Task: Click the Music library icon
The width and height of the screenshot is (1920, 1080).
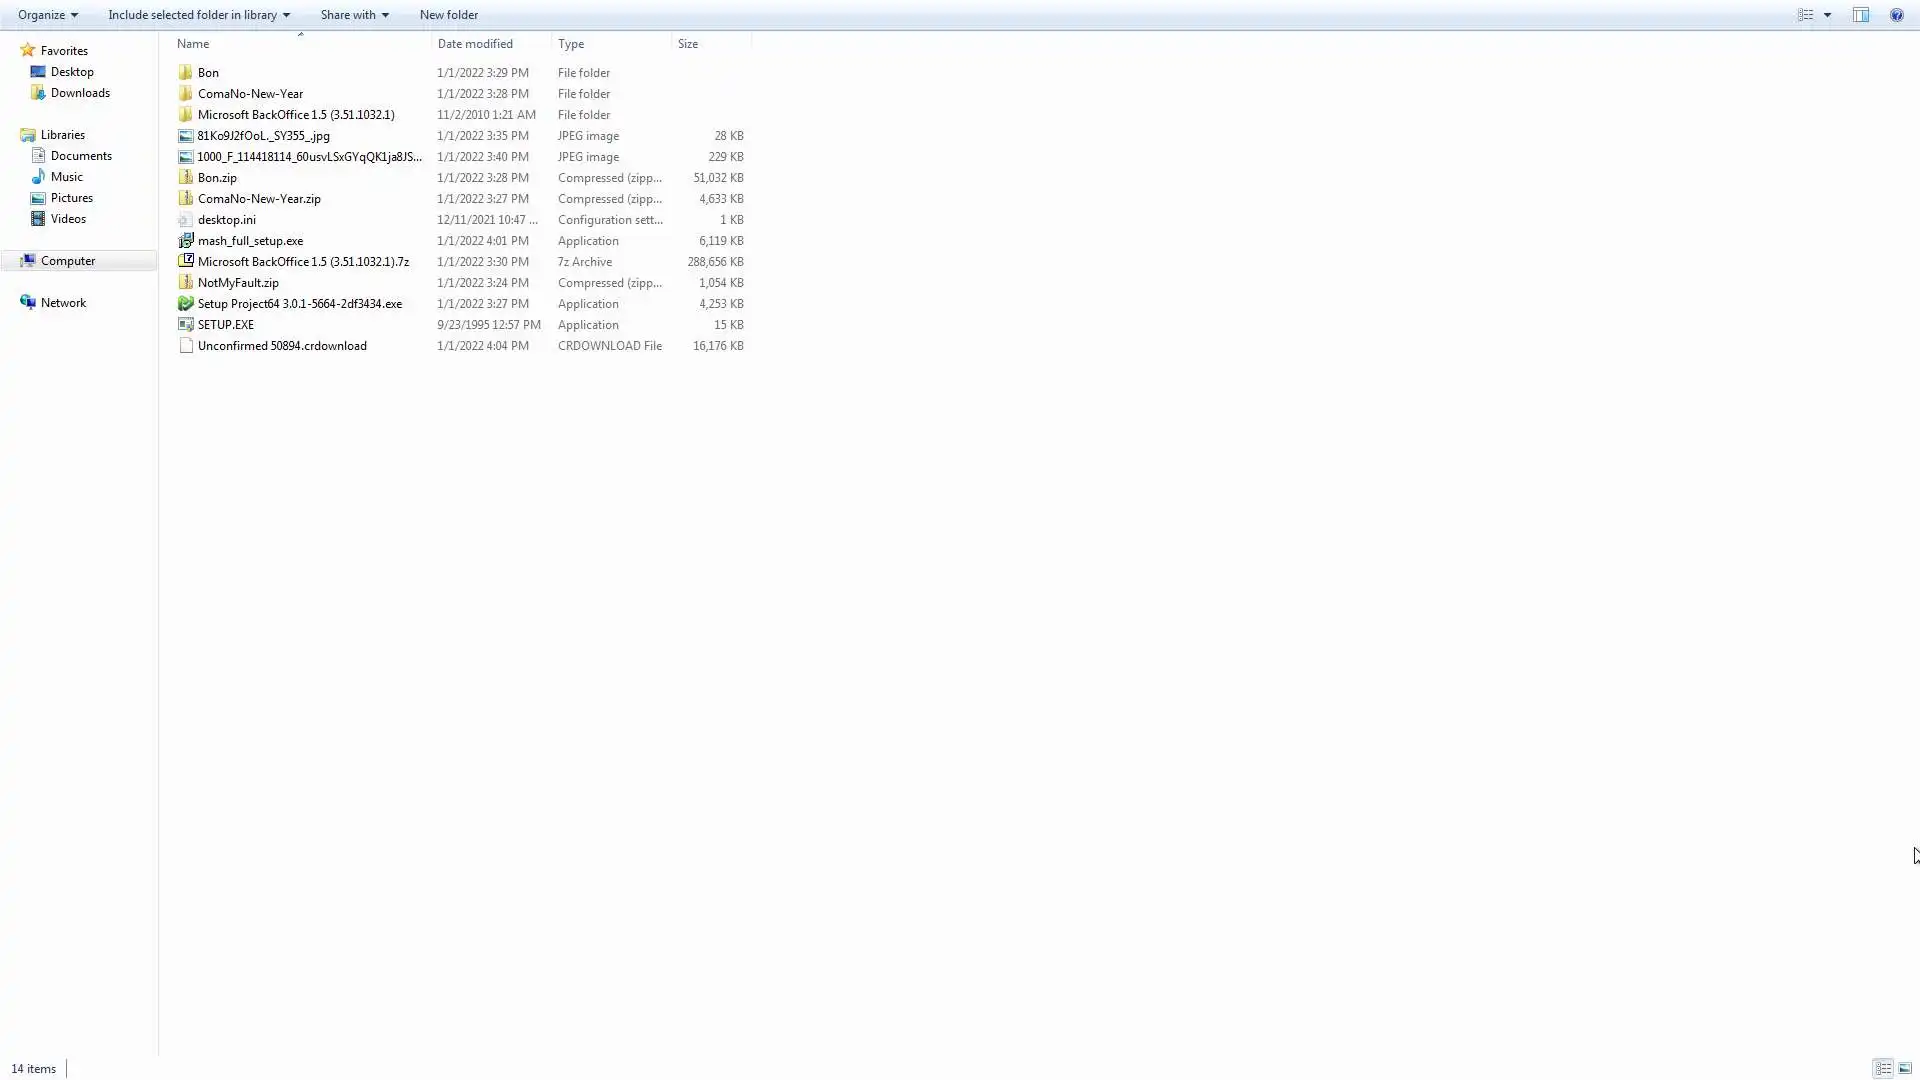Action: 38,177
